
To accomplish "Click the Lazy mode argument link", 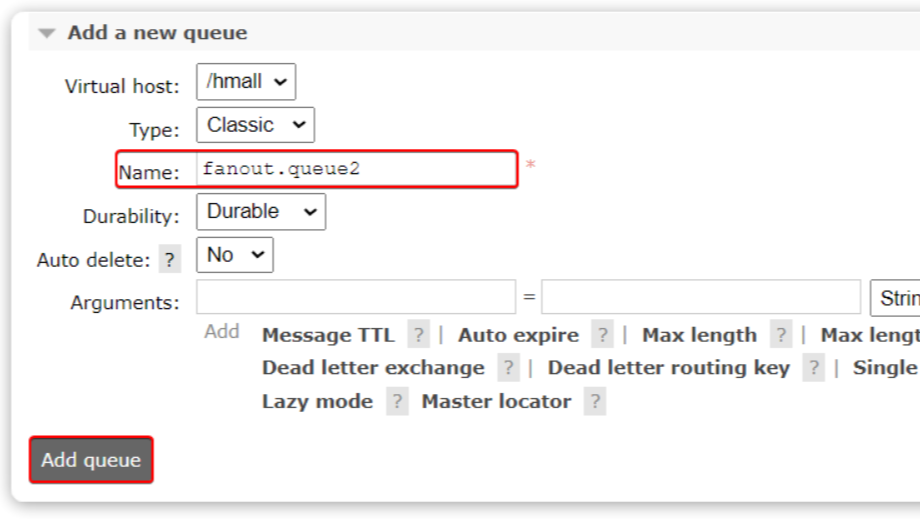I will point(317,402).
